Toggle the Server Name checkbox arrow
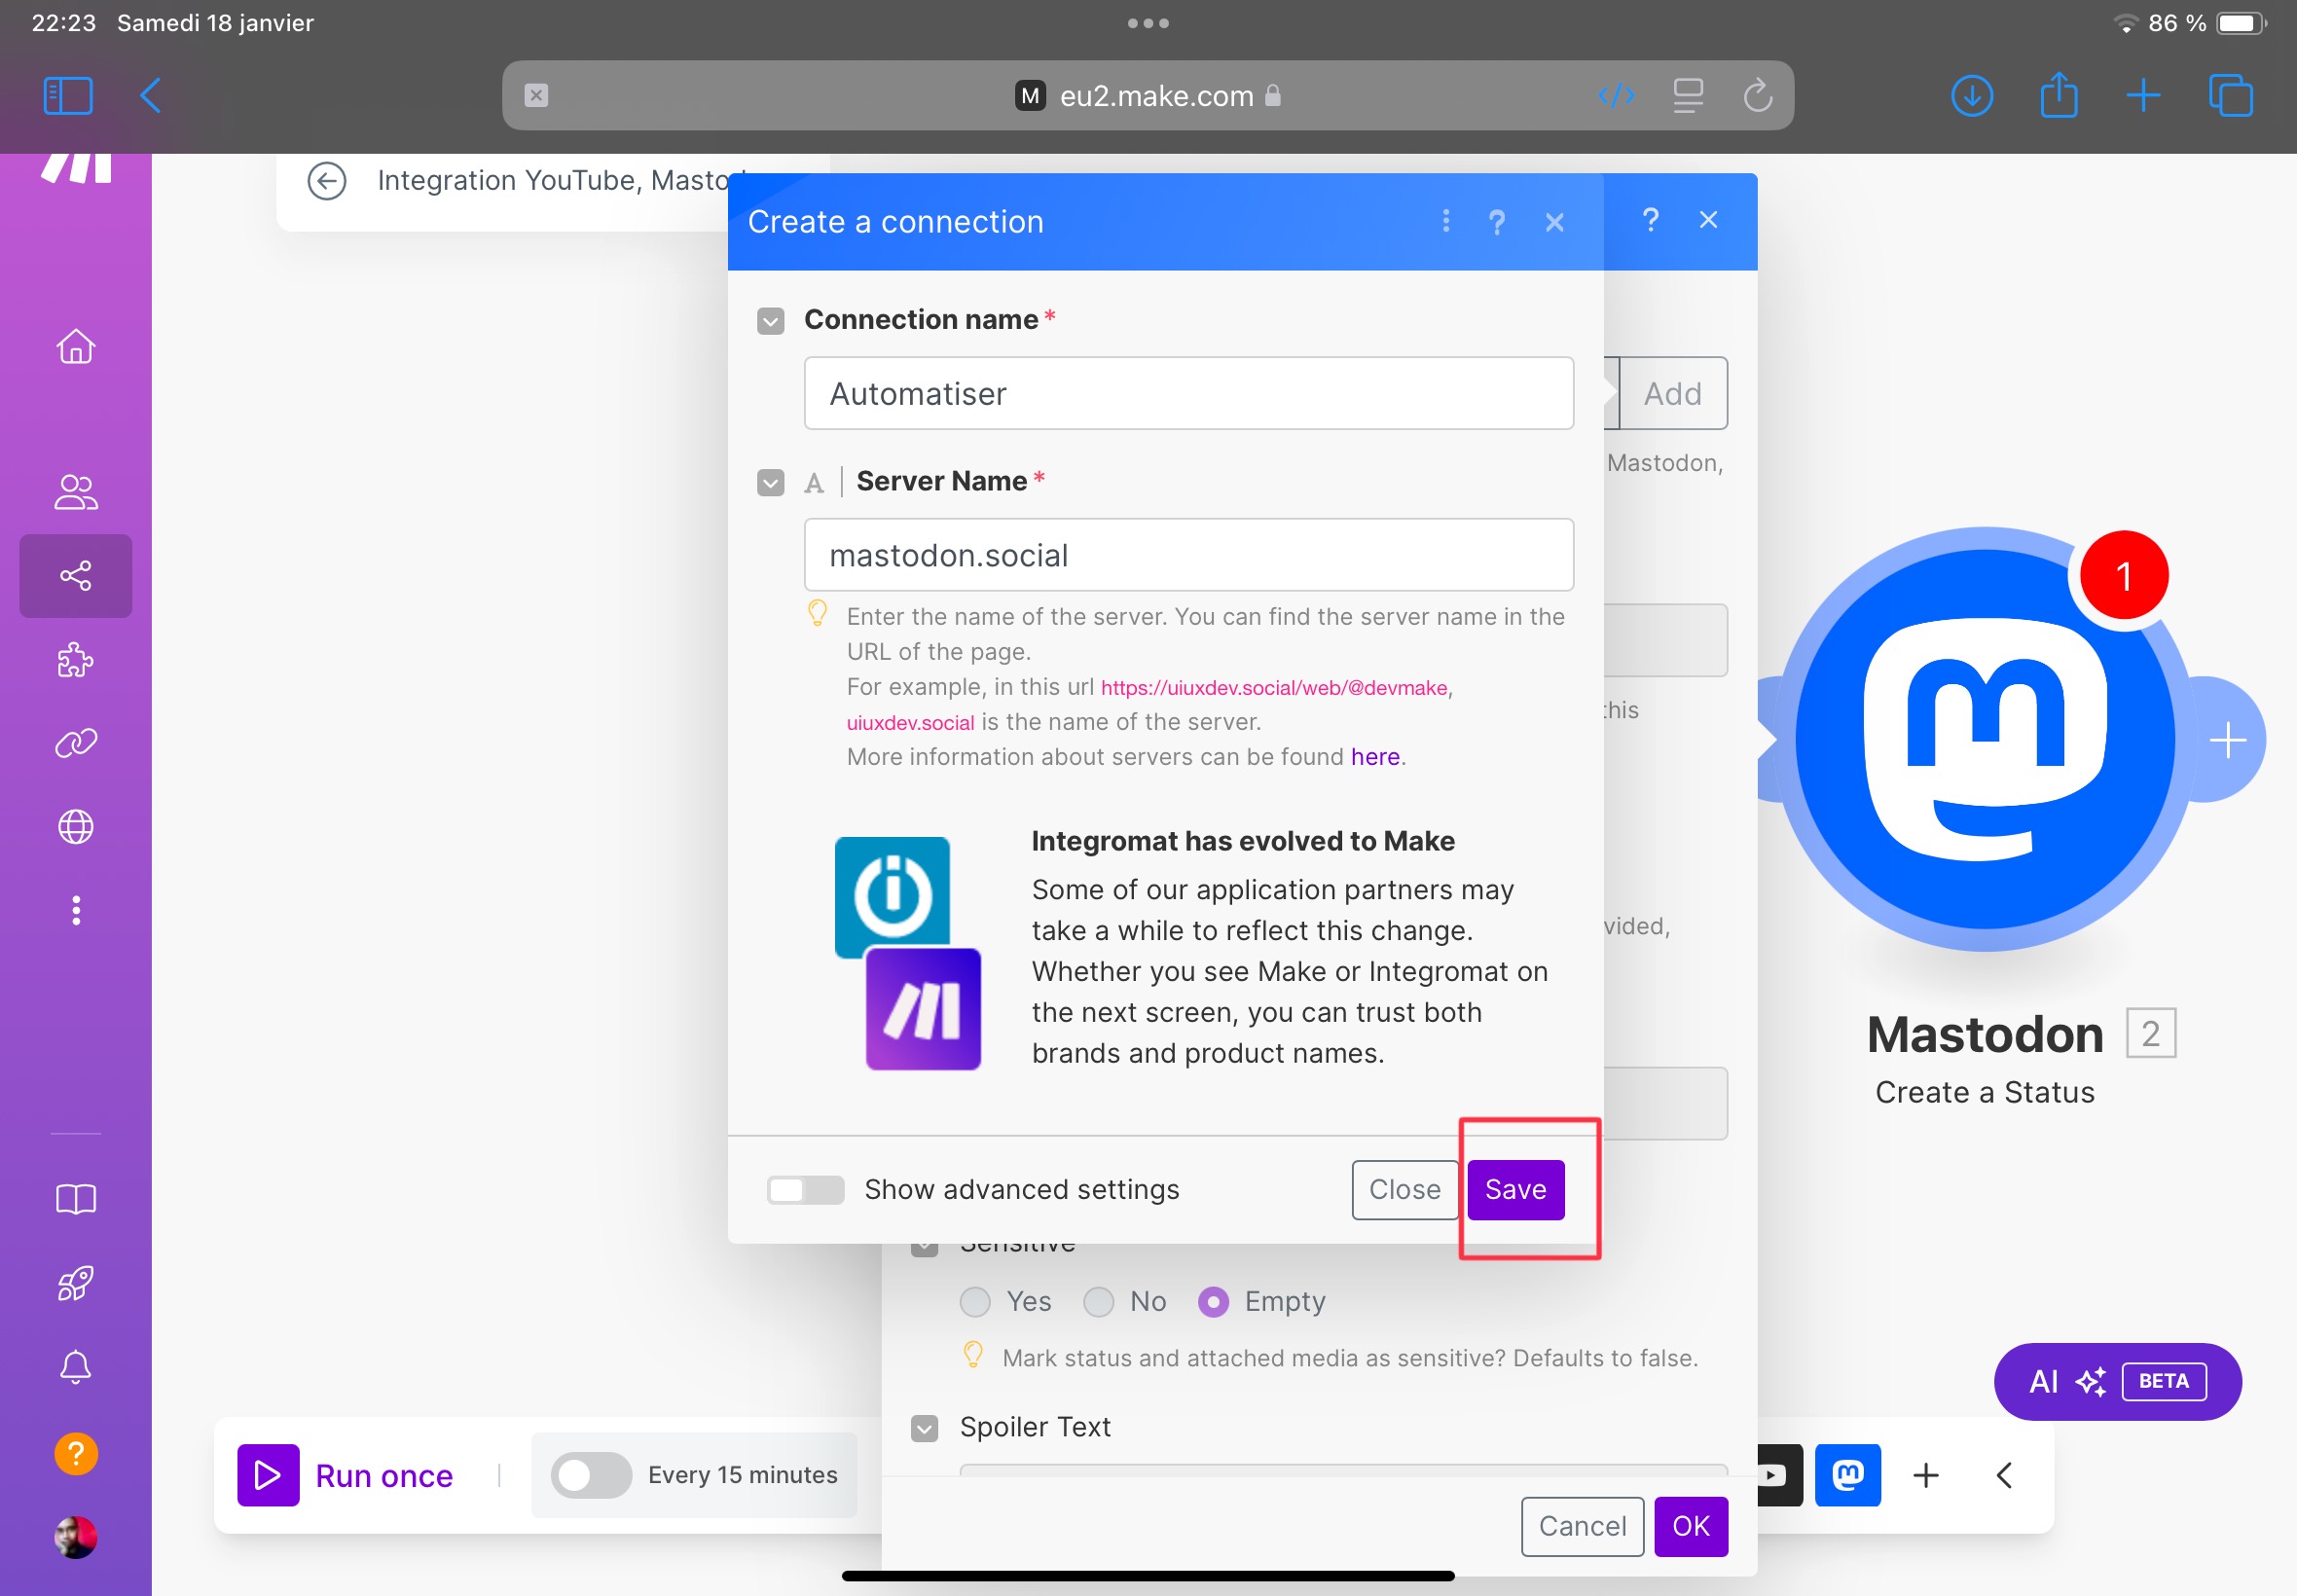The width and height of the screenshot is (2297, 1596). point(770,482)
